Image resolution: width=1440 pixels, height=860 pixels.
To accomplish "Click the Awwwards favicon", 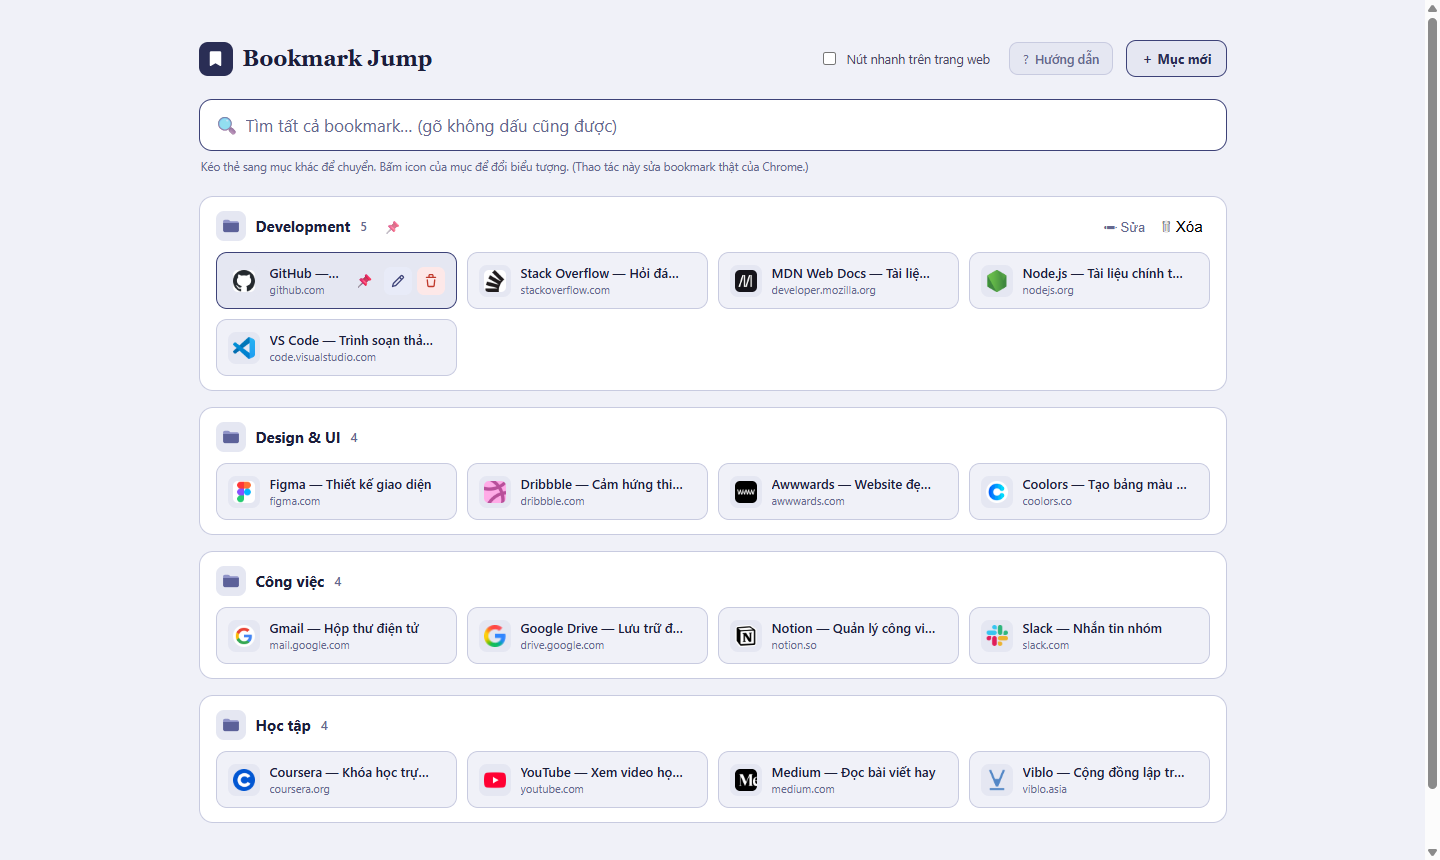I will click(746, 492).
